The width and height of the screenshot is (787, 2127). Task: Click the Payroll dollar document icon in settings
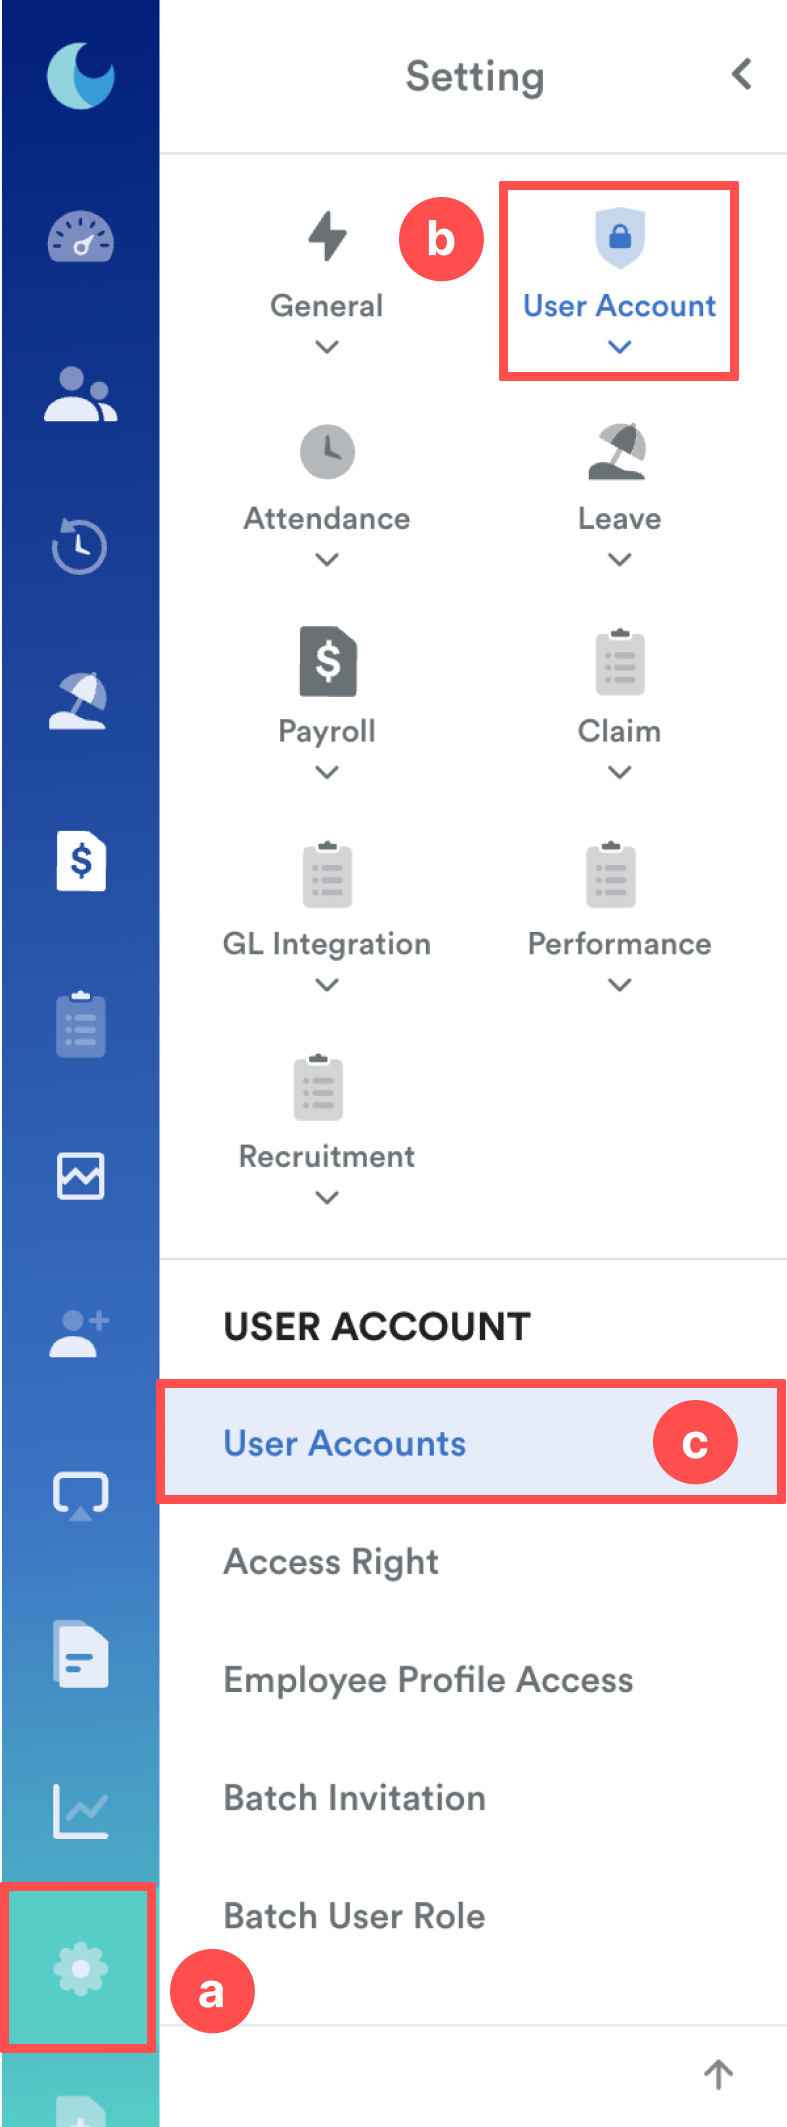[x=328, y=661]
